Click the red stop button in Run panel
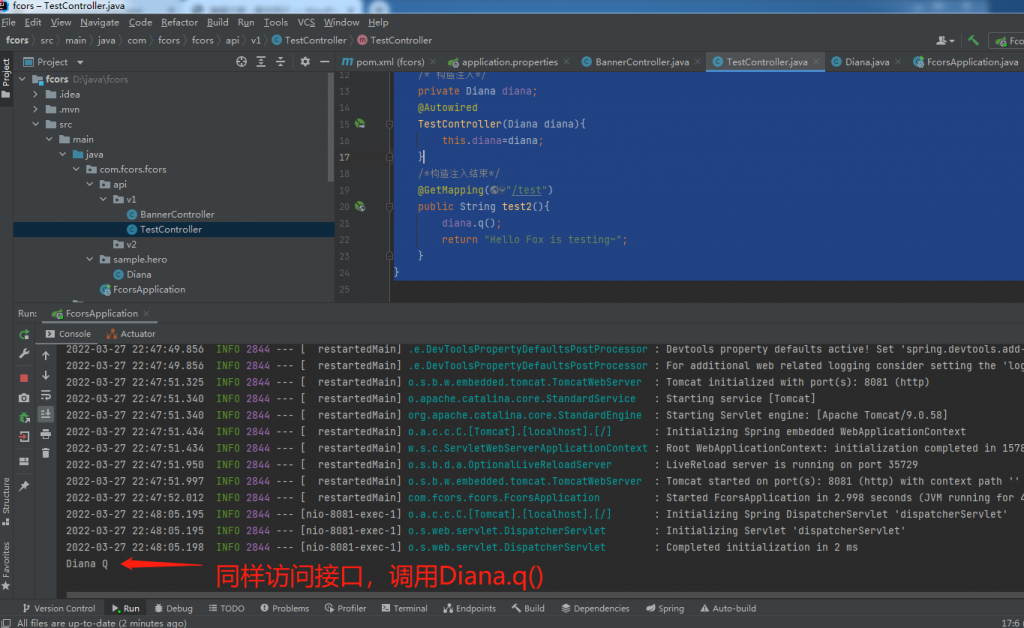 [x=24, y=377]
